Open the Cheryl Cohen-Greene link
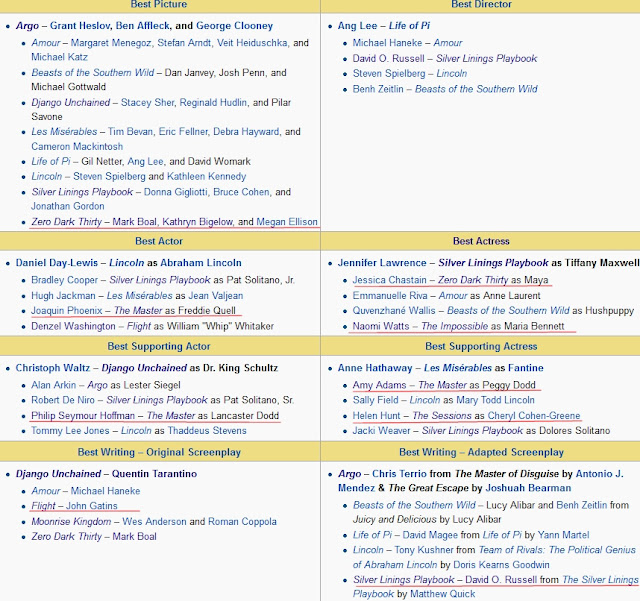The image size is (640, 601). 534,416
